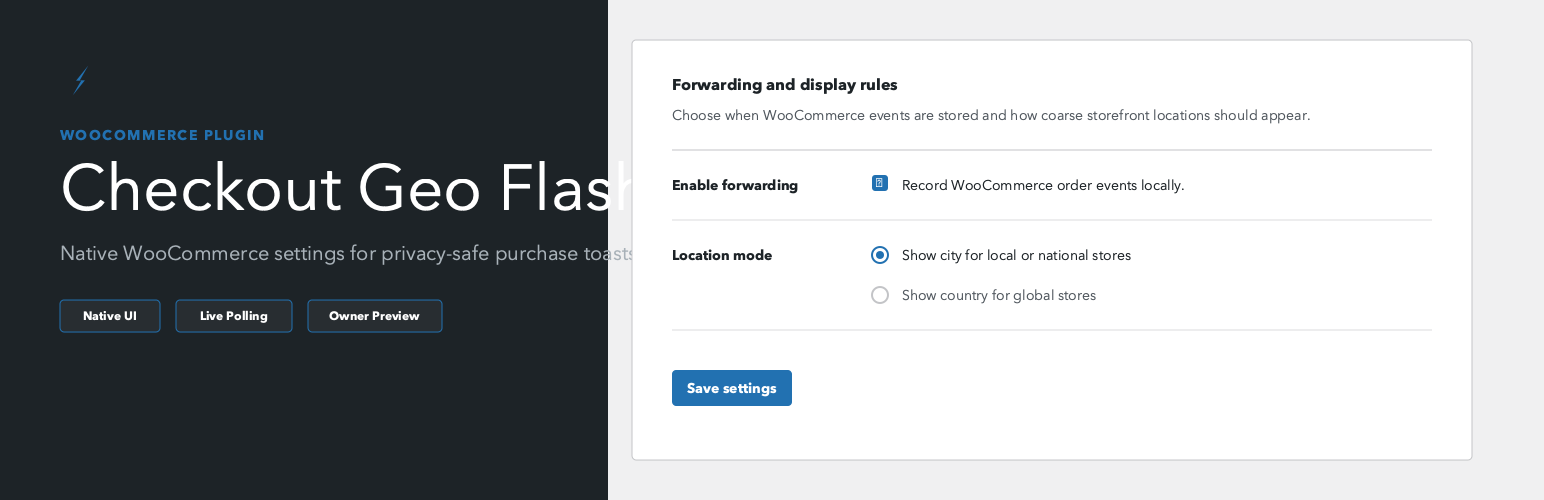Select the Show city radio button

pos(880,255)
